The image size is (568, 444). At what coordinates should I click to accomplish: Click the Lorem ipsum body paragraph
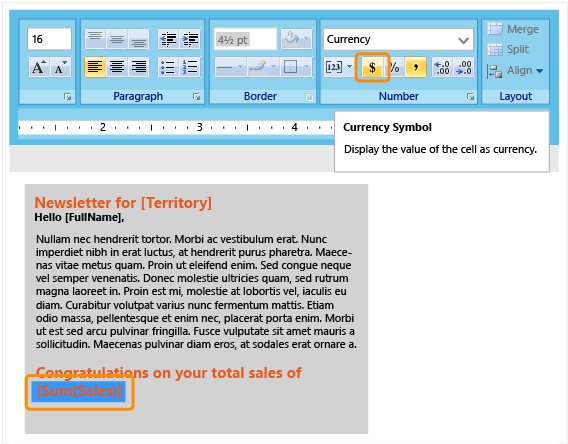[196, 292]
